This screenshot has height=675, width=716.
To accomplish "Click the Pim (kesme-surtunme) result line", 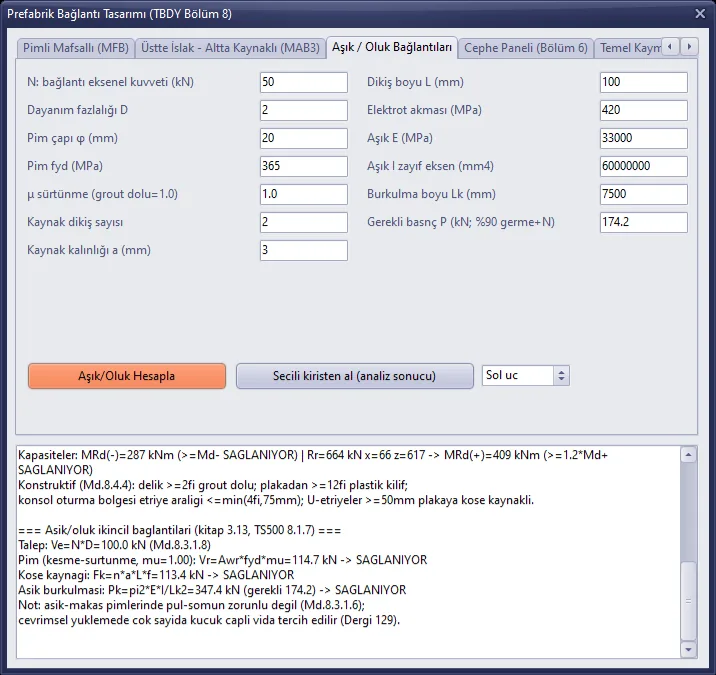I will [x=222, y=560].
